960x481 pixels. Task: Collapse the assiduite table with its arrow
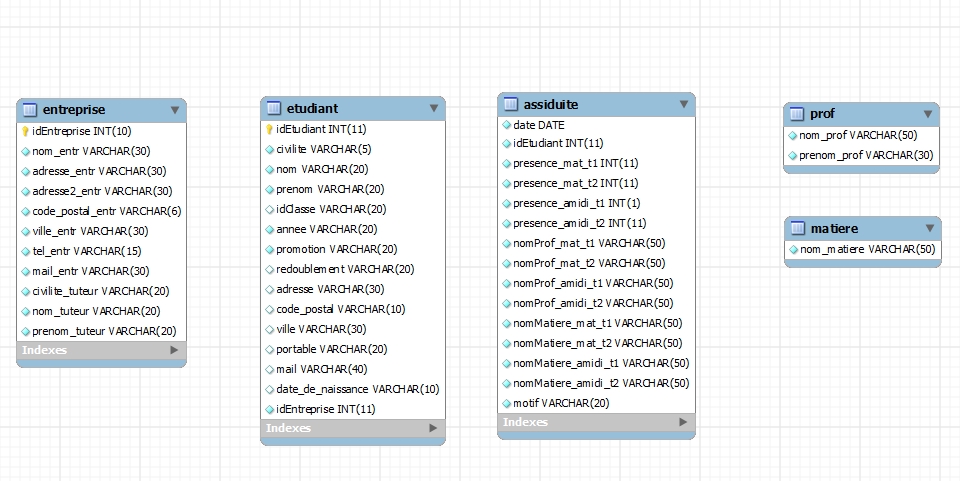tap(684, 105)
